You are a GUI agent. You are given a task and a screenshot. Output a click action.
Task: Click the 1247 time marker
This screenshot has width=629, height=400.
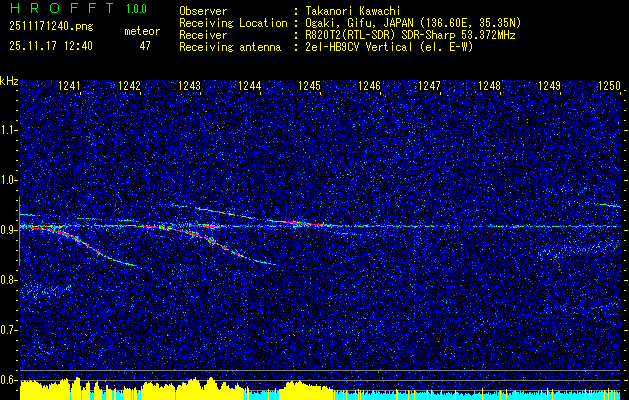pyautogui.click(x=430, y=85)
